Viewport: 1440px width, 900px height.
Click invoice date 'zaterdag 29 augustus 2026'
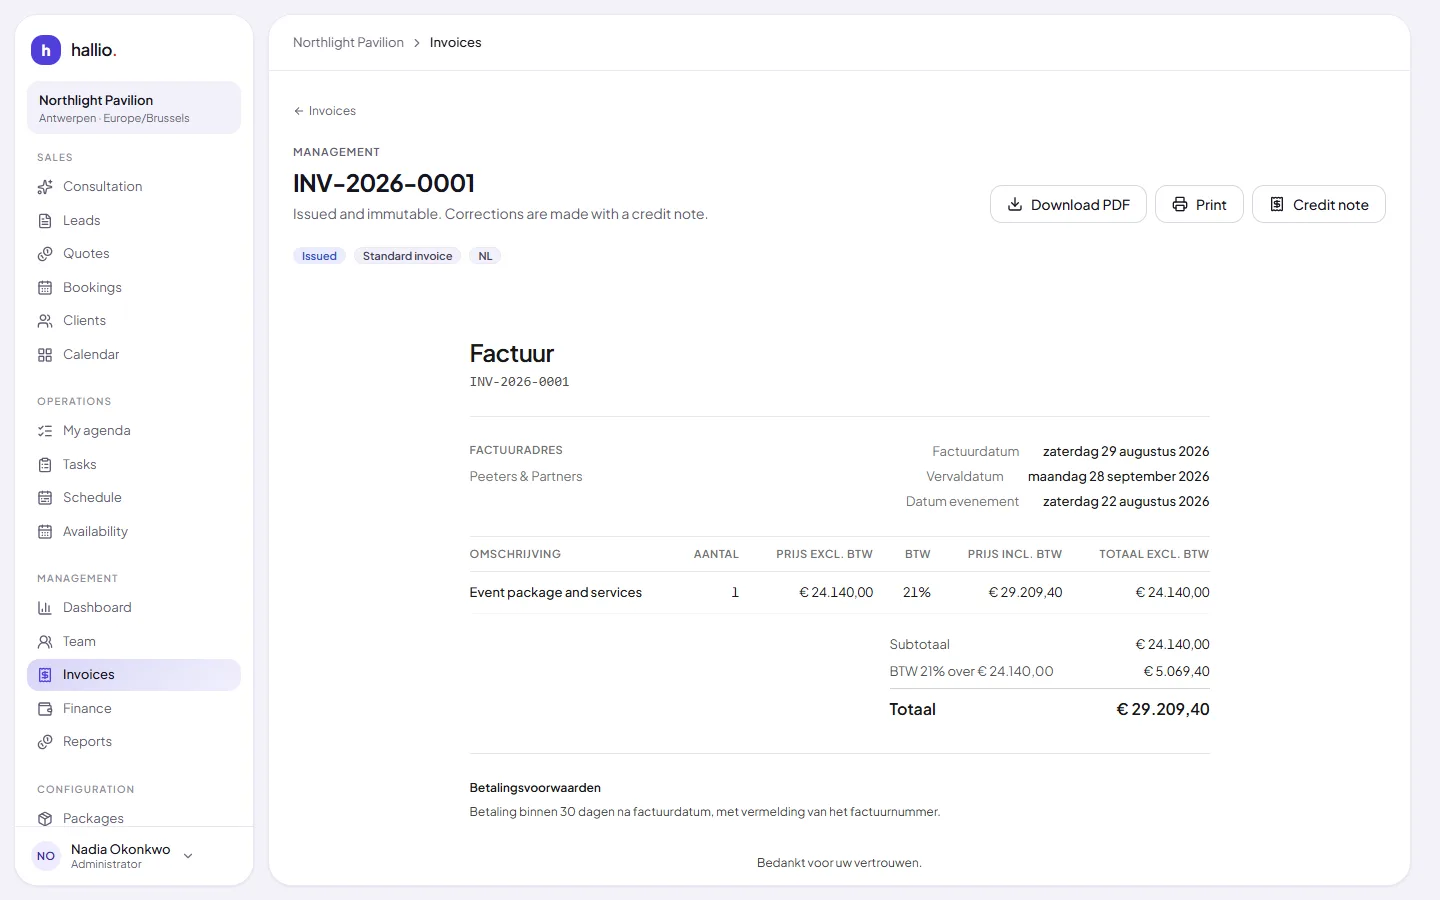[1126, 452]
